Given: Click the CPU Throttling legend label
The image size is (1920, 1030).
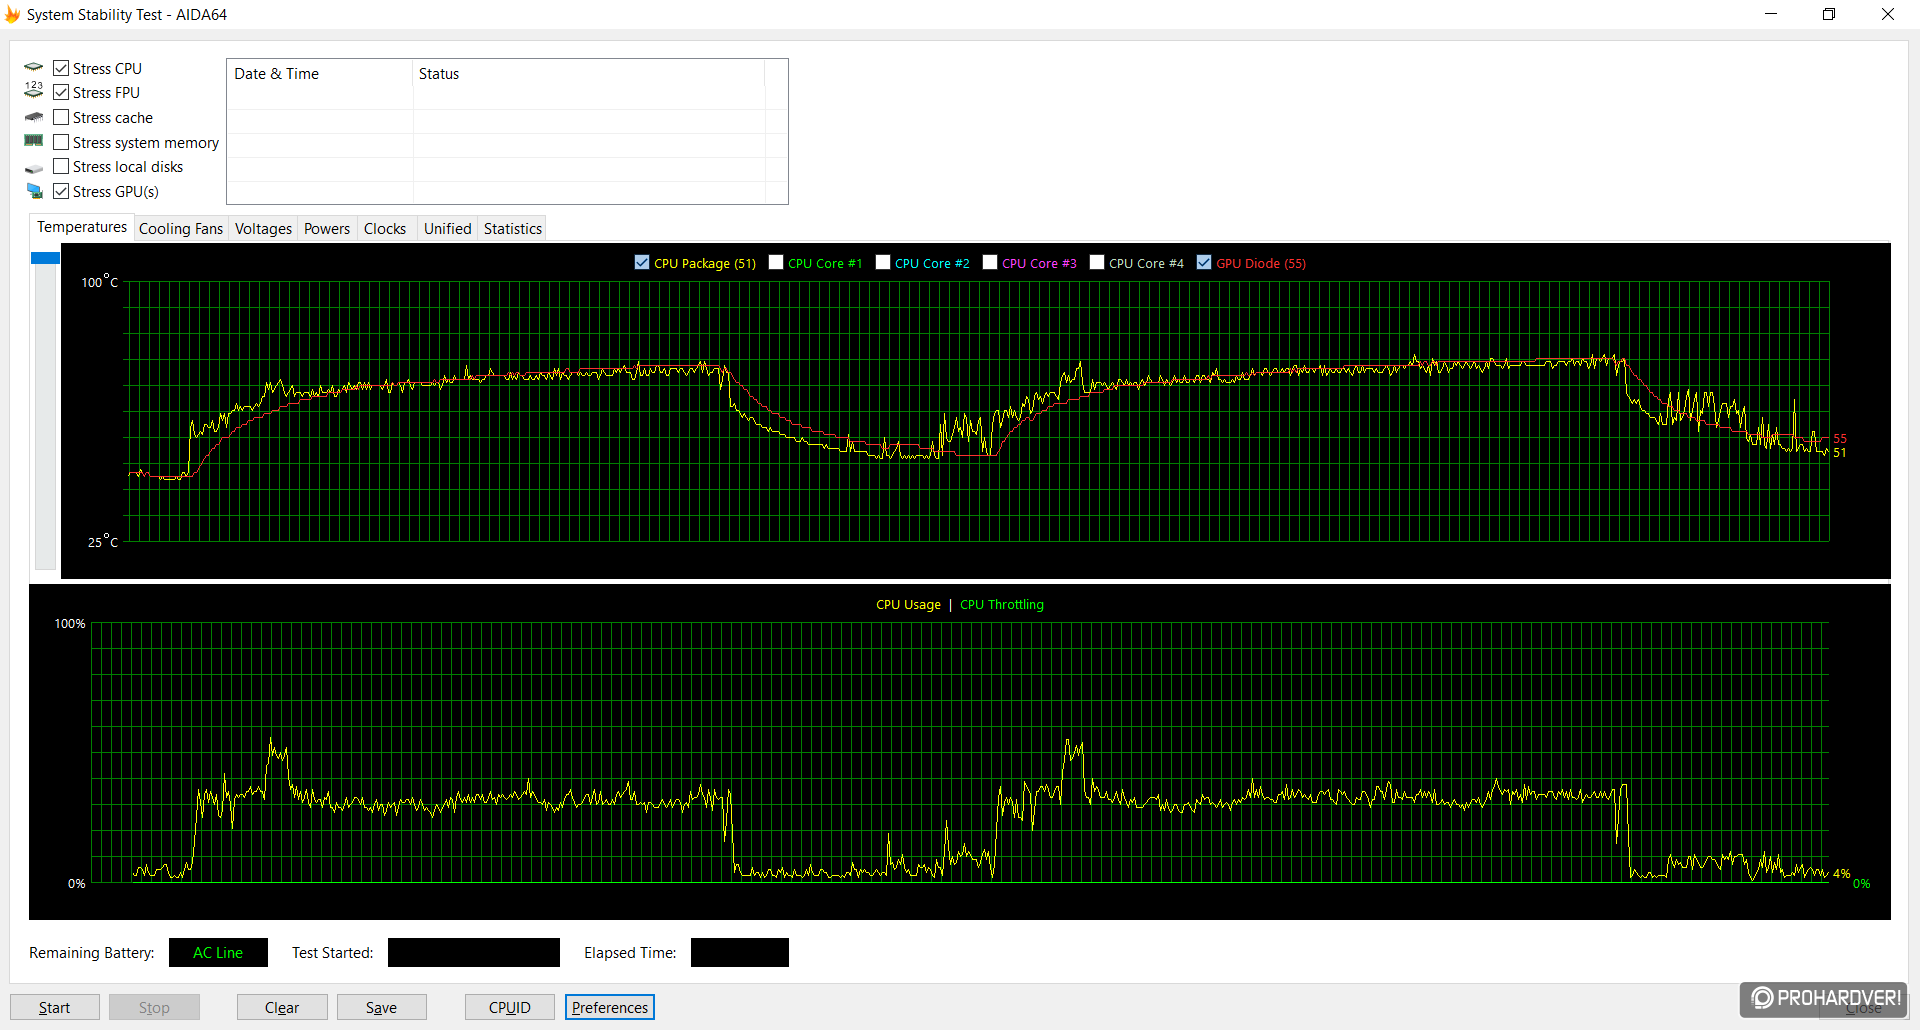Looking at the screenshot, I should tap(1002, 605).
